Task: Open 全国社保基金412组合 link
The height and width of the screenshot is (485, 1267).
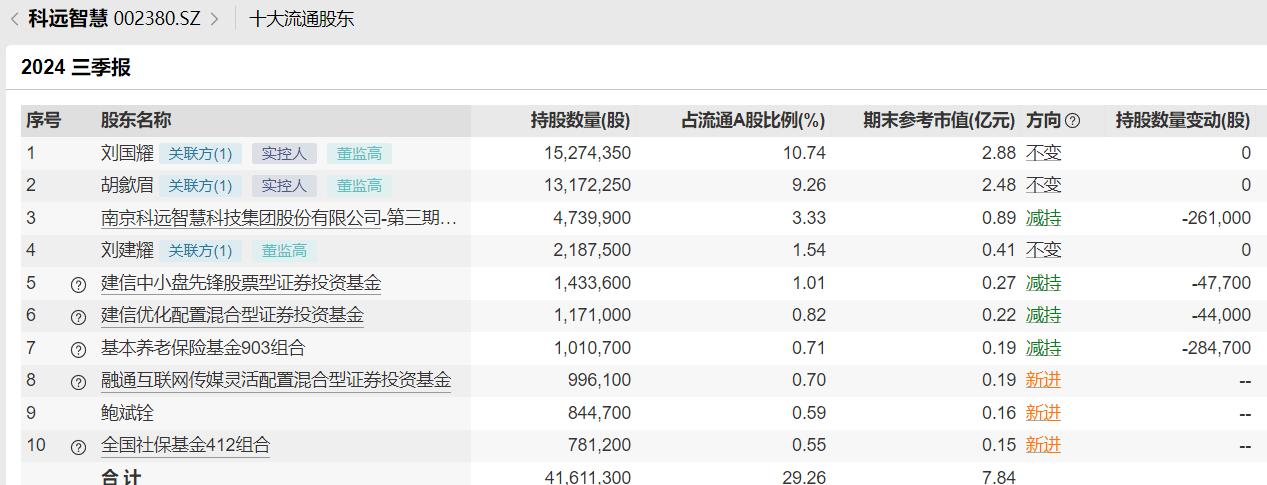Action: click(x=186, y=445)
